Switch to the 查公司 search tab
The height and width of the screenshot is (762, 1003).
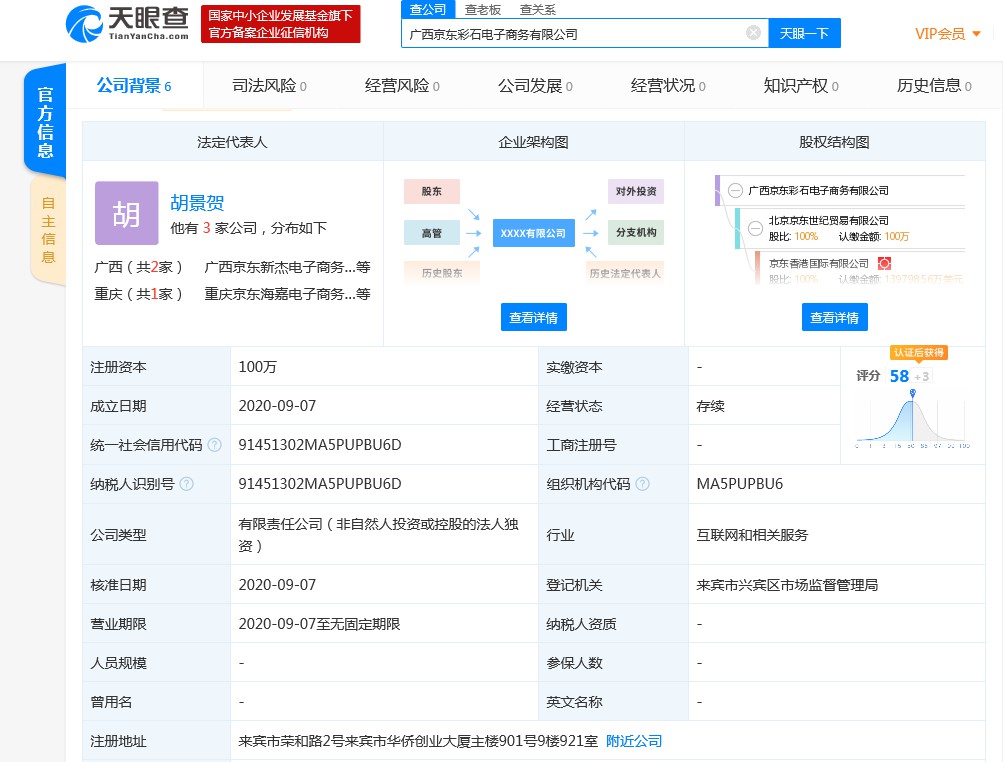pyautogui.click(x=428, y=10)
